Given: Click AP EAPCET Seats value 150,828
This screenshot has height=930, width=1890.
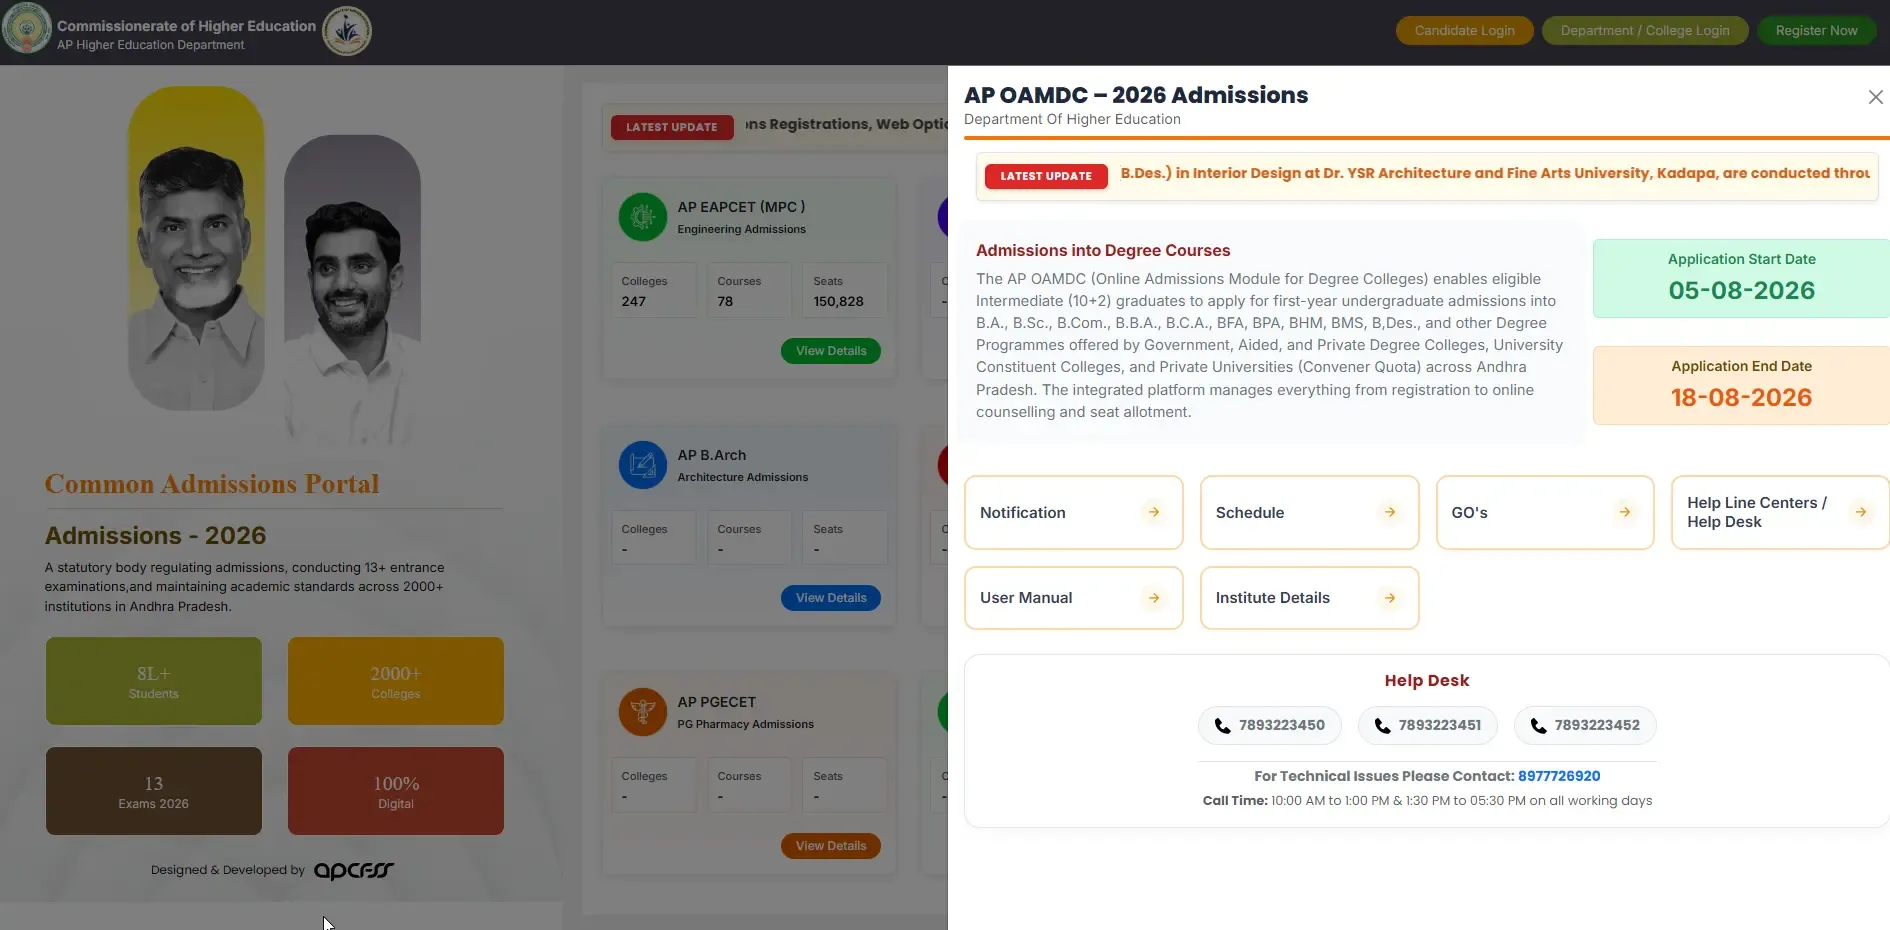Looking at the screenshot, I should (838, 301).
